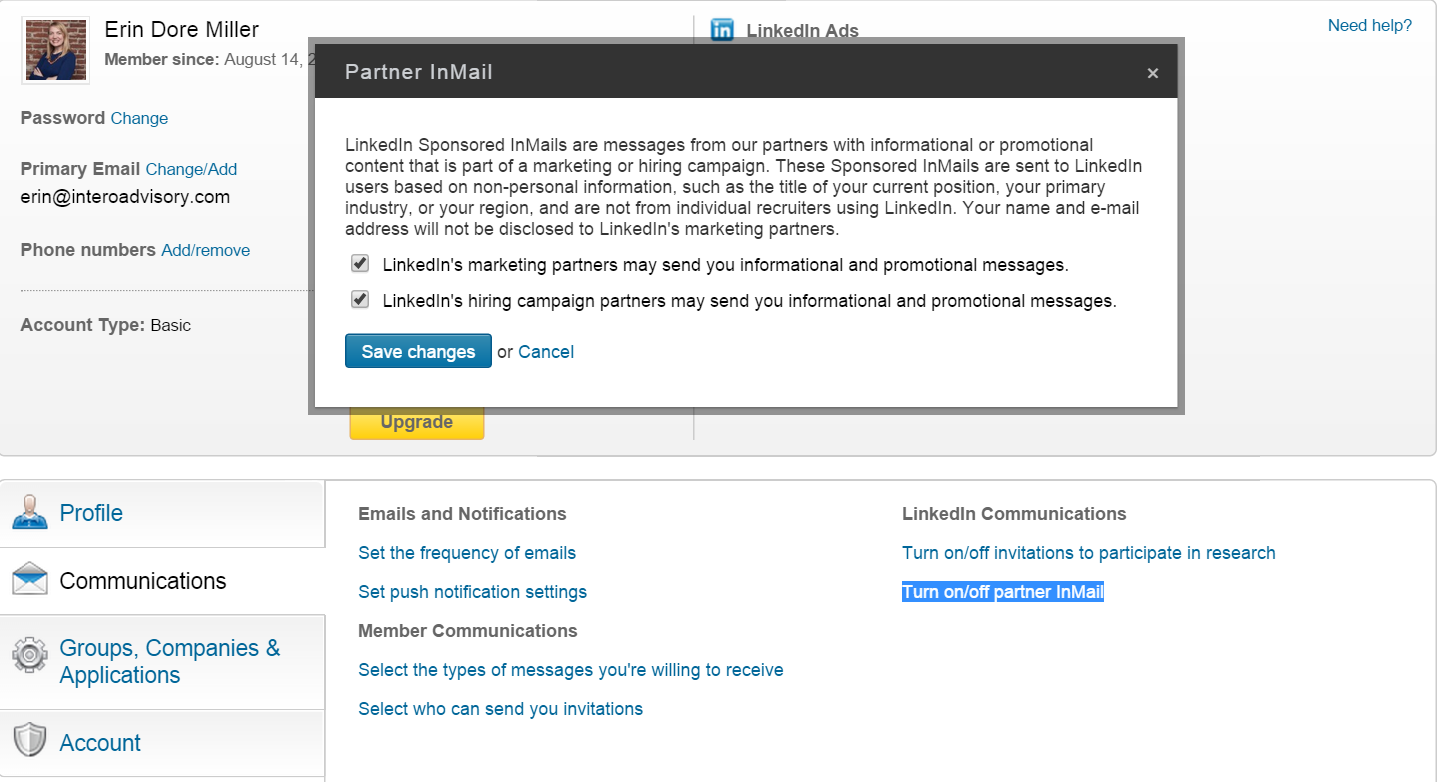Click the Groups, Companies gear icon
This screenshot has width=1452, height=782.
[30, 655]
